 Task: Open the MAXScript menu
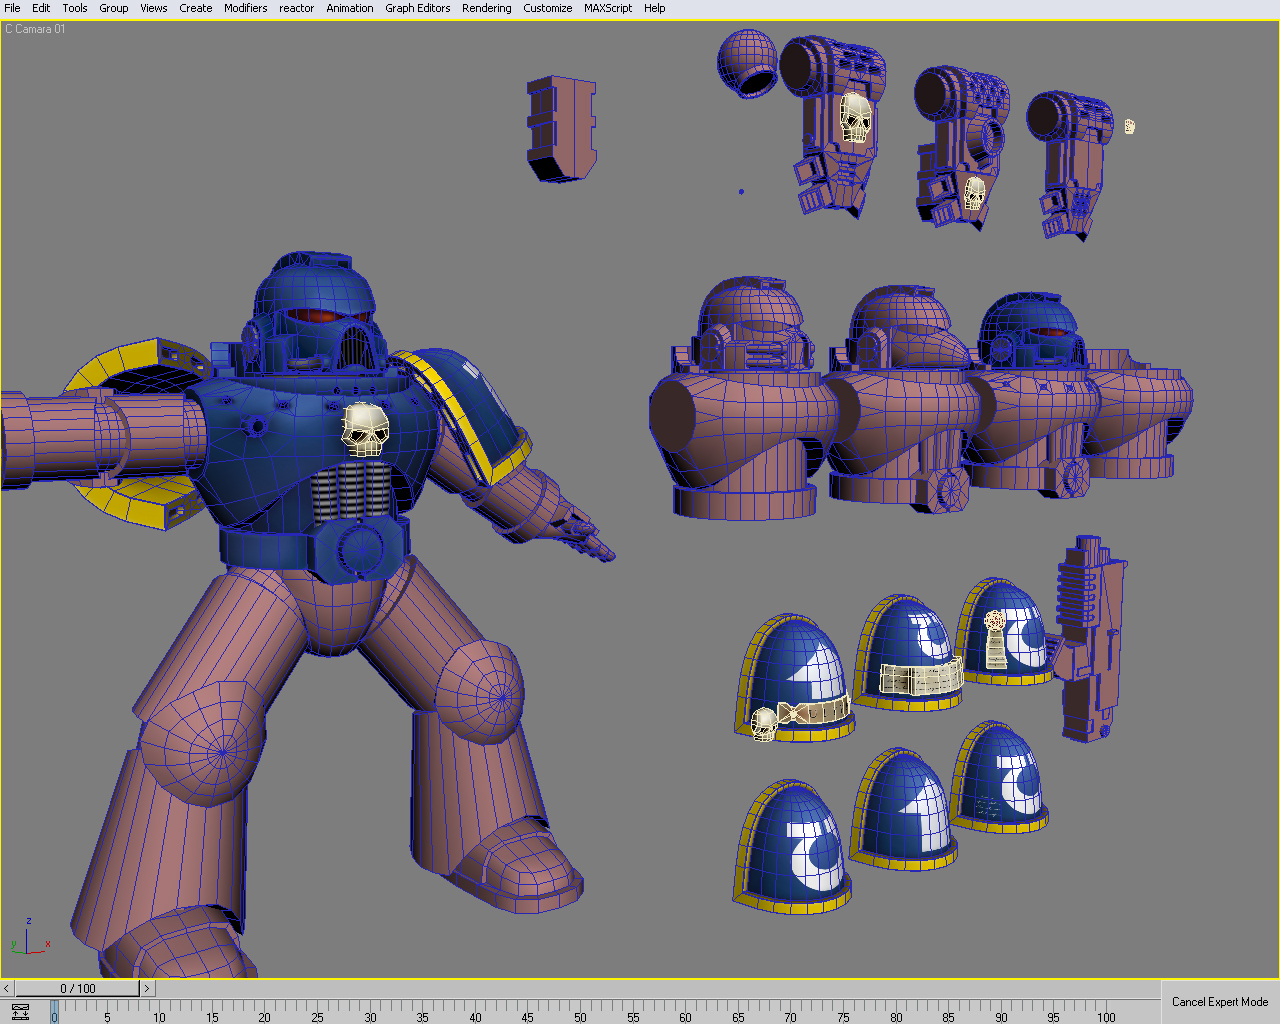608,8
